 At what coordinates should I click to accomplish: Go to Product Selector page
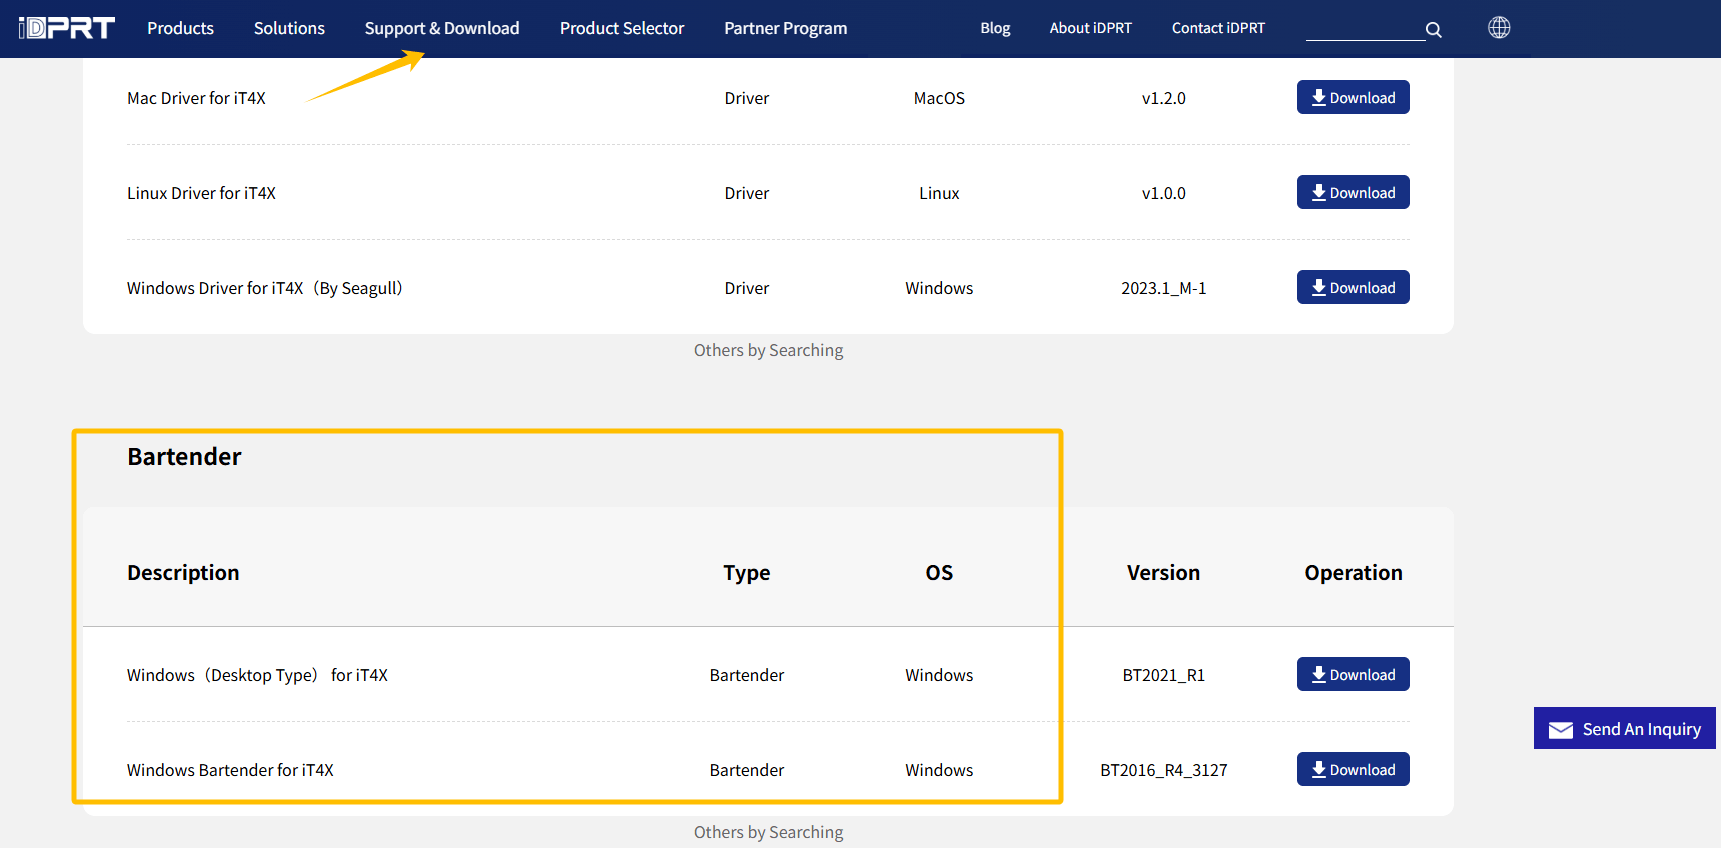click(621, 28)
